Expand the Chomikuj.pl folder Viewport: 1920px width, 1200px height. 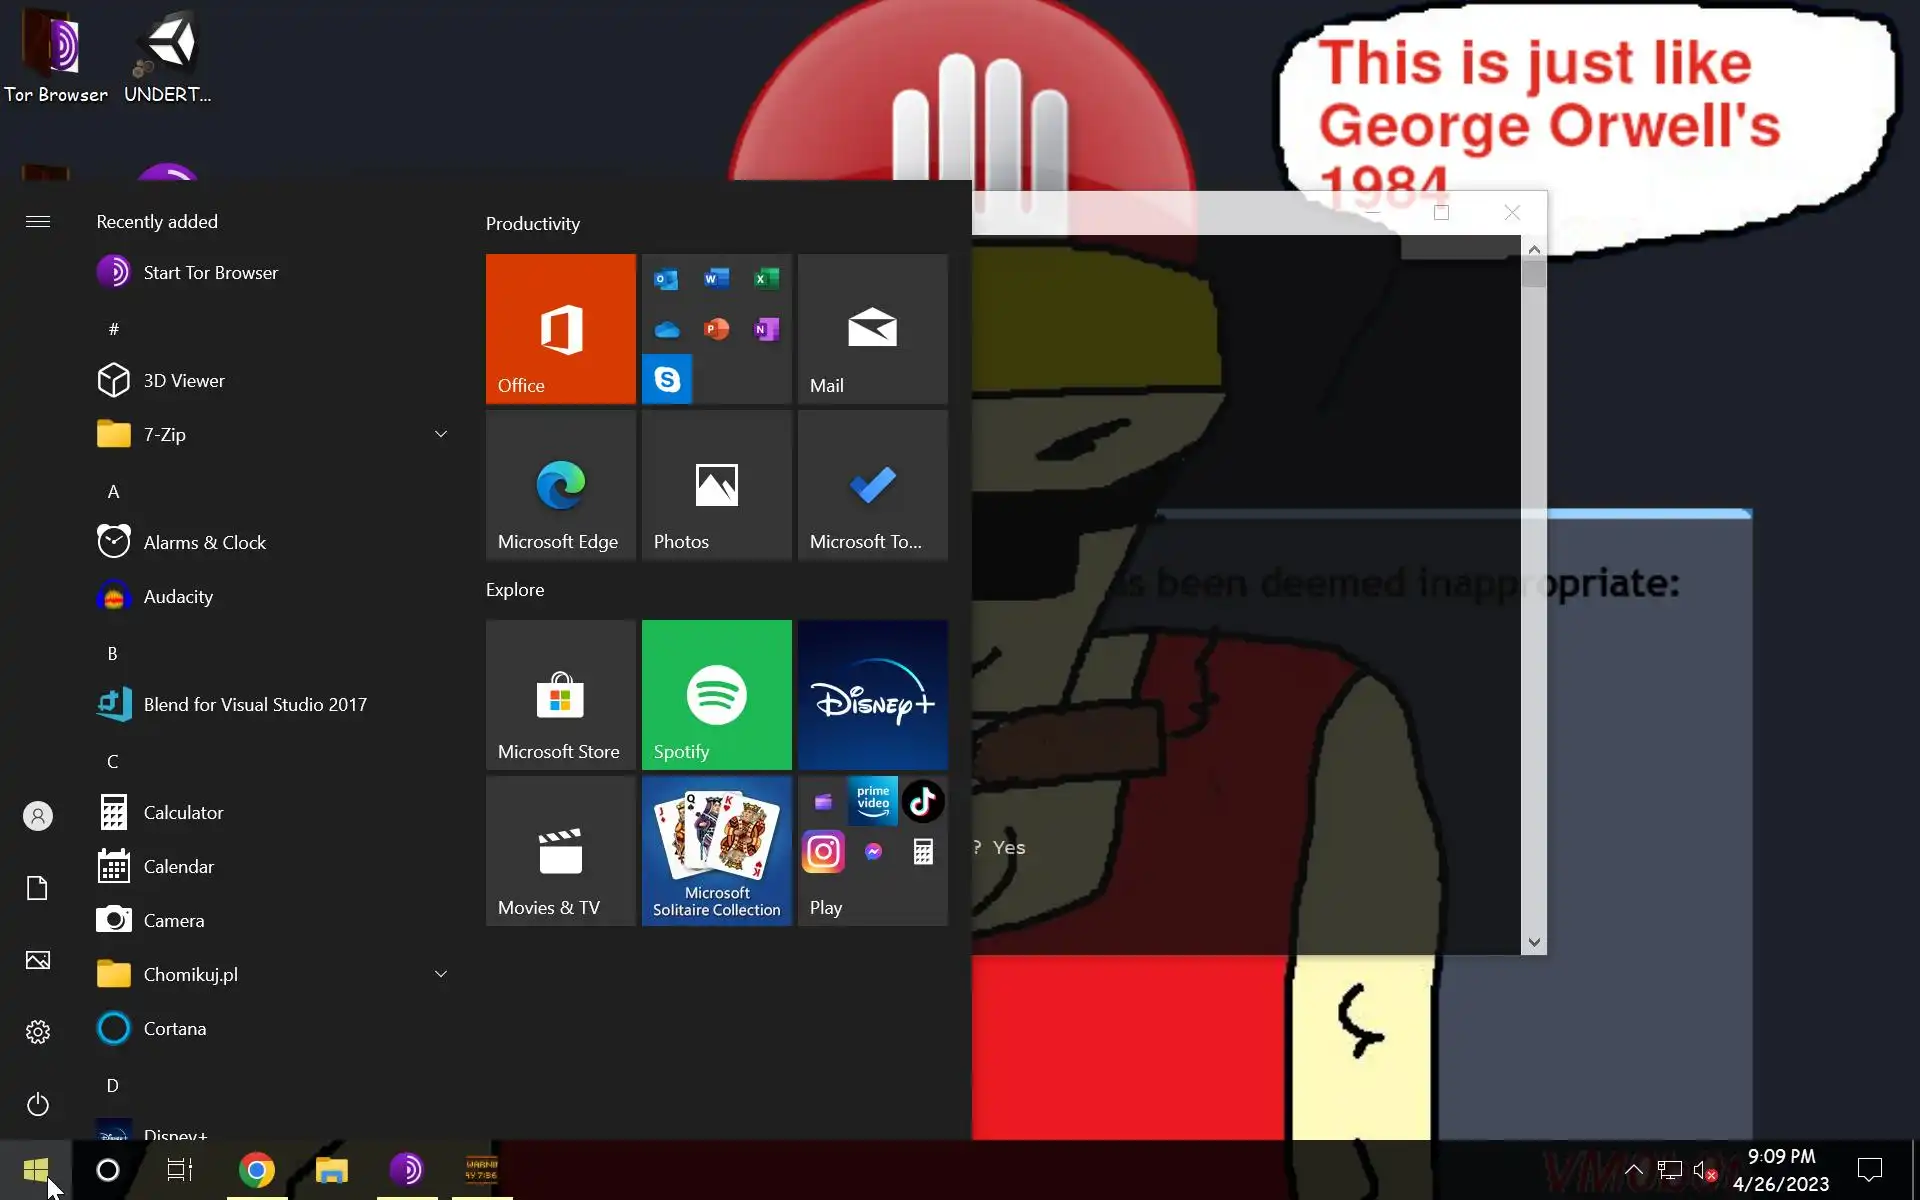click(x=441, y=974)
